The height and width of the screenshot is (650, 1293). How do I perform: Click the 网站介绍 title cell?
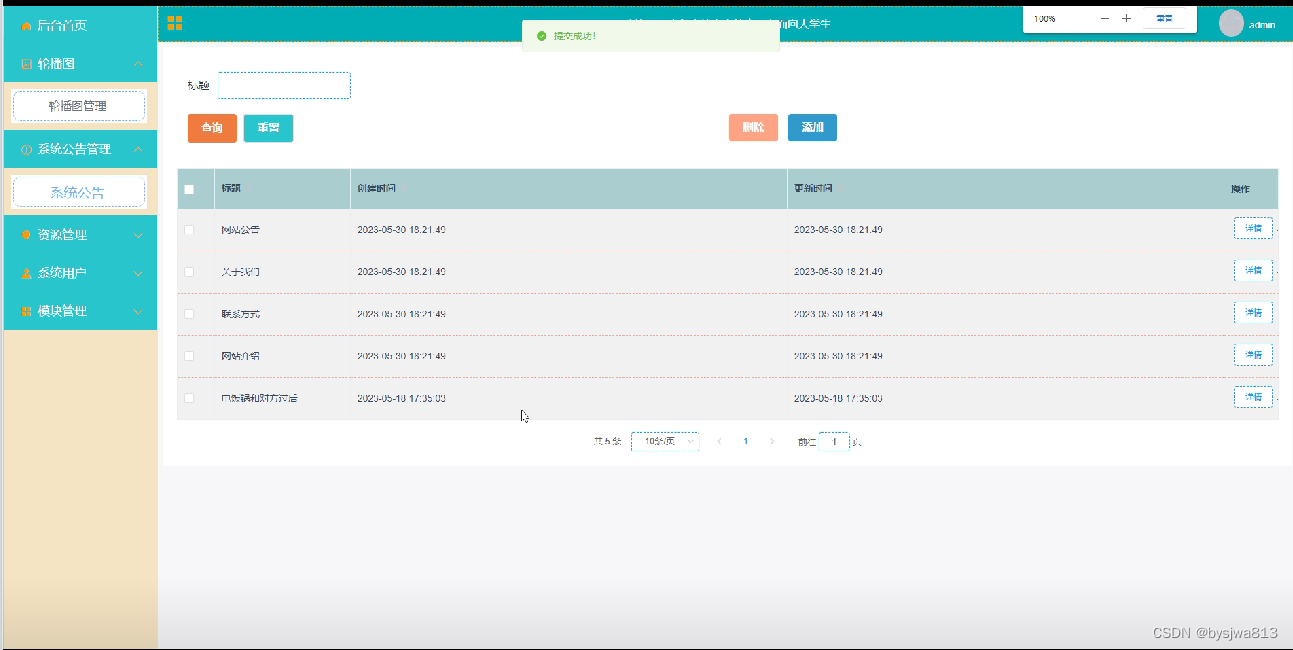tap(241, 356)
